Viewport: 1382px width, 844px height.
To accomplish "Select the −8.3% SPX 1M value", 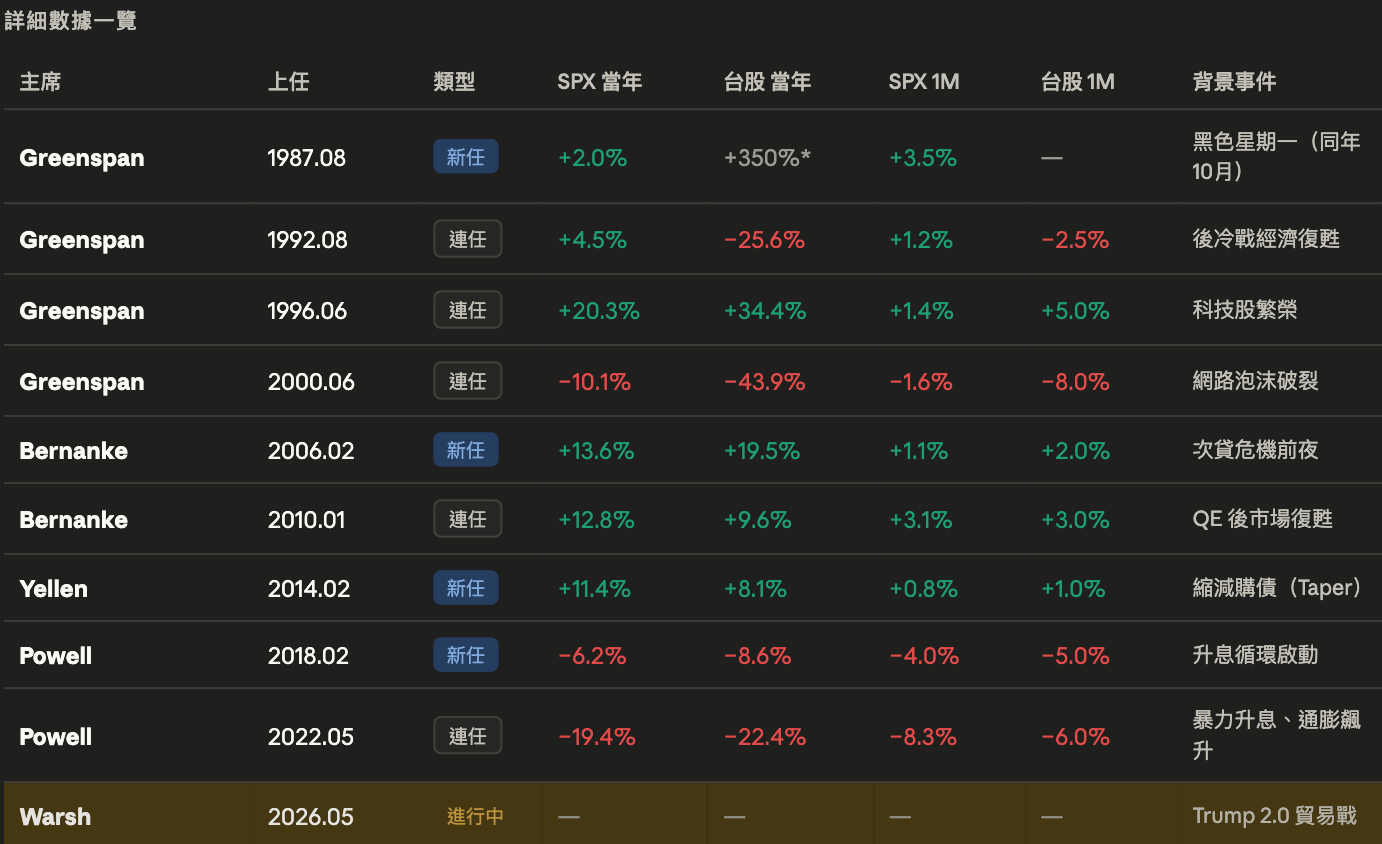I will (923, 737).
